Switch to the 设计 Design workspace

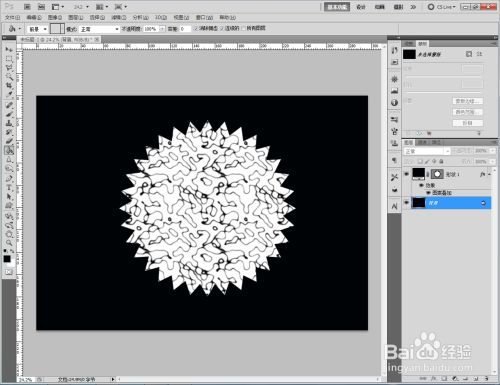pos(361,7)
